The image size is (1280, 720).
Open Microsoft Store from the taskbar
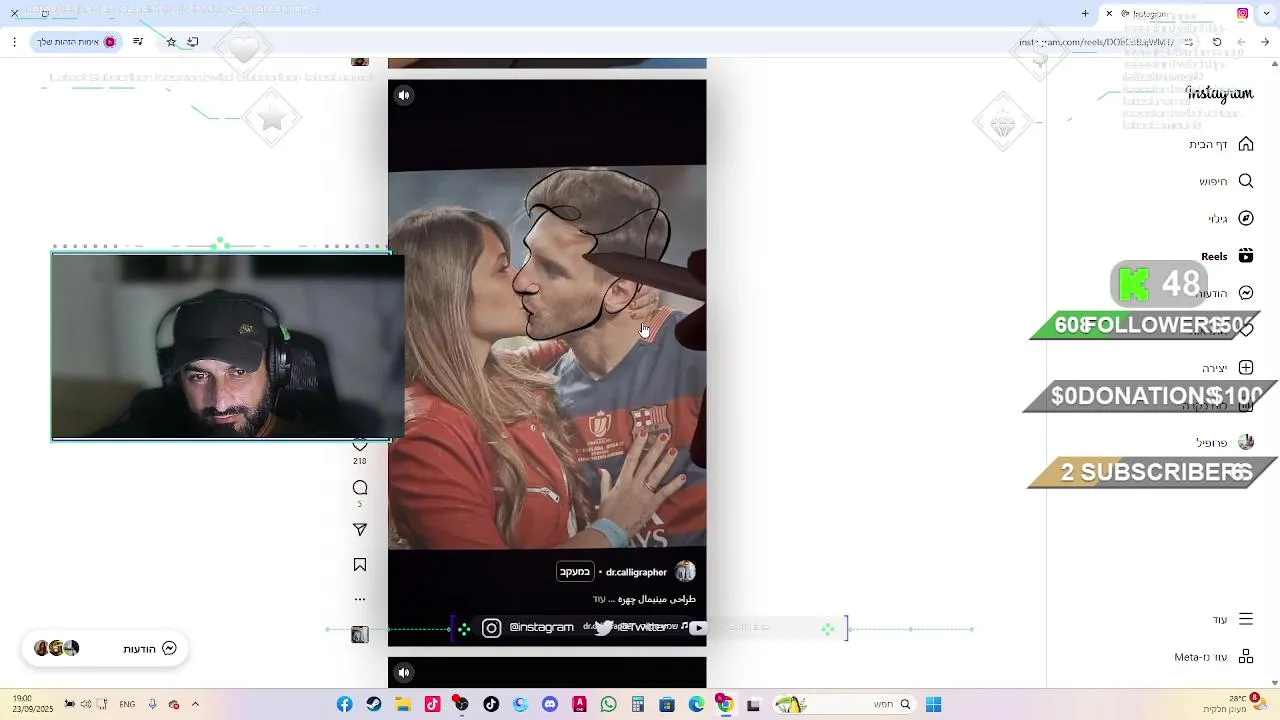[x=667, y=705]
